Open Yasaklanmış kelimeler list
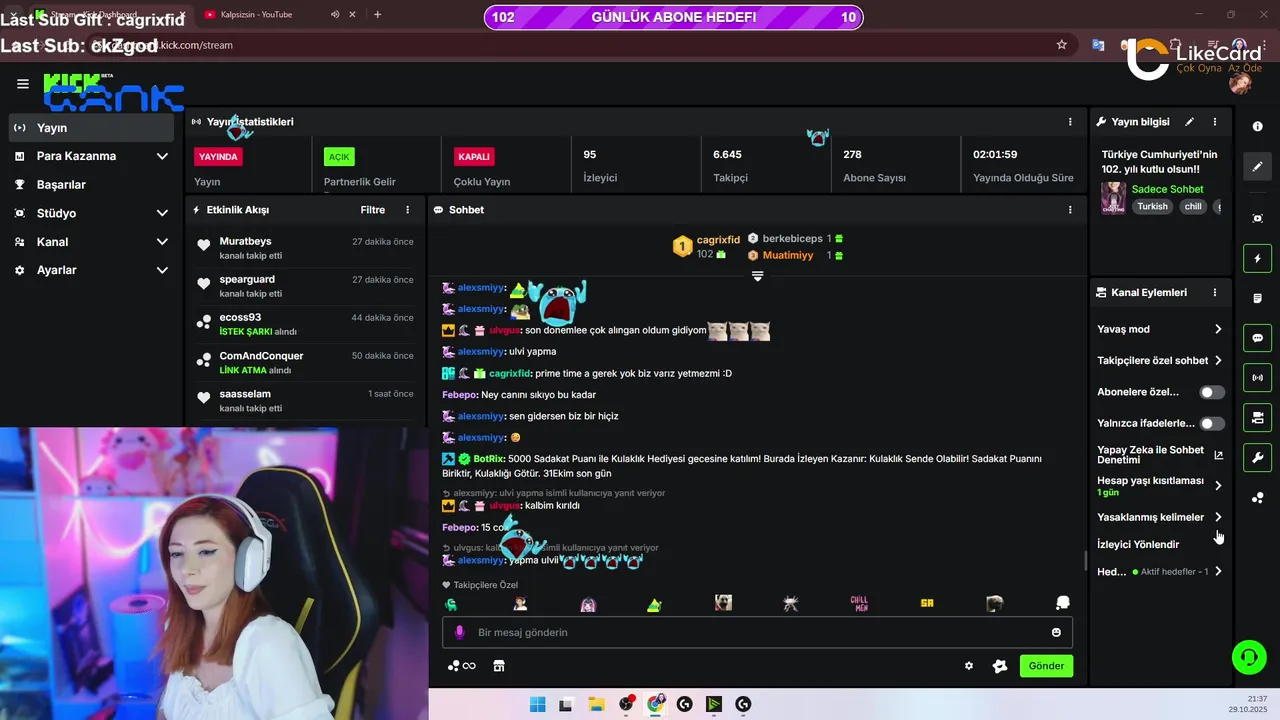This screenshot has height=720, width=1280. tap(1160, 517)
